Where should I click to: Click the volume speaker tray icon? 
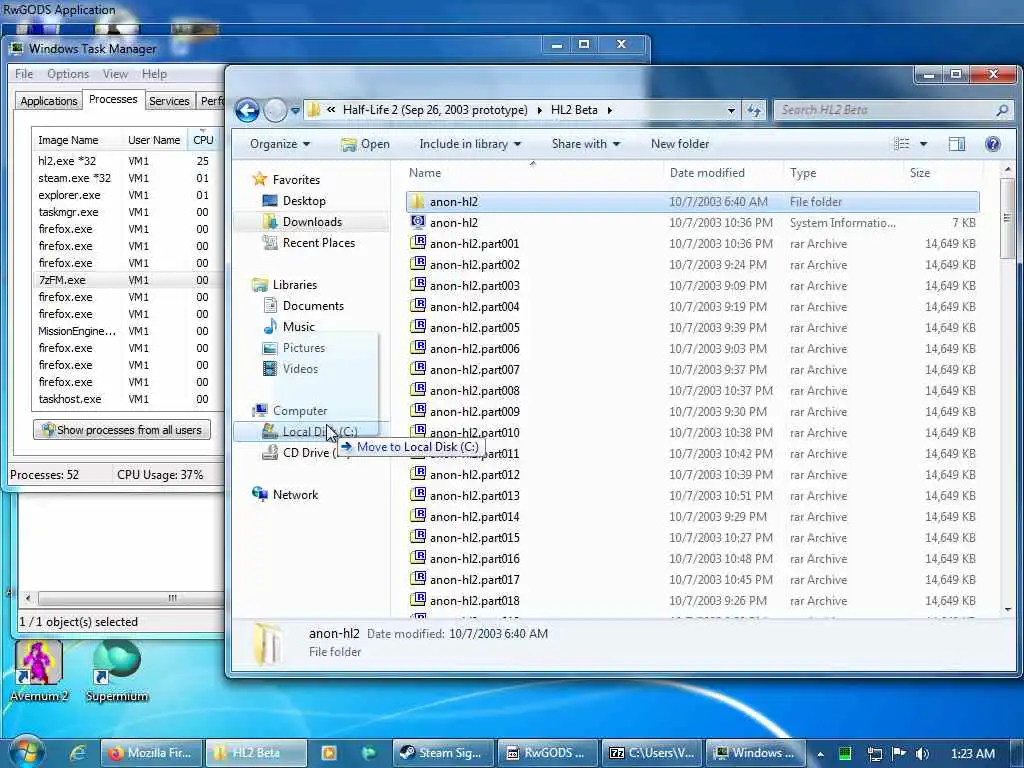tap(922, 754)
